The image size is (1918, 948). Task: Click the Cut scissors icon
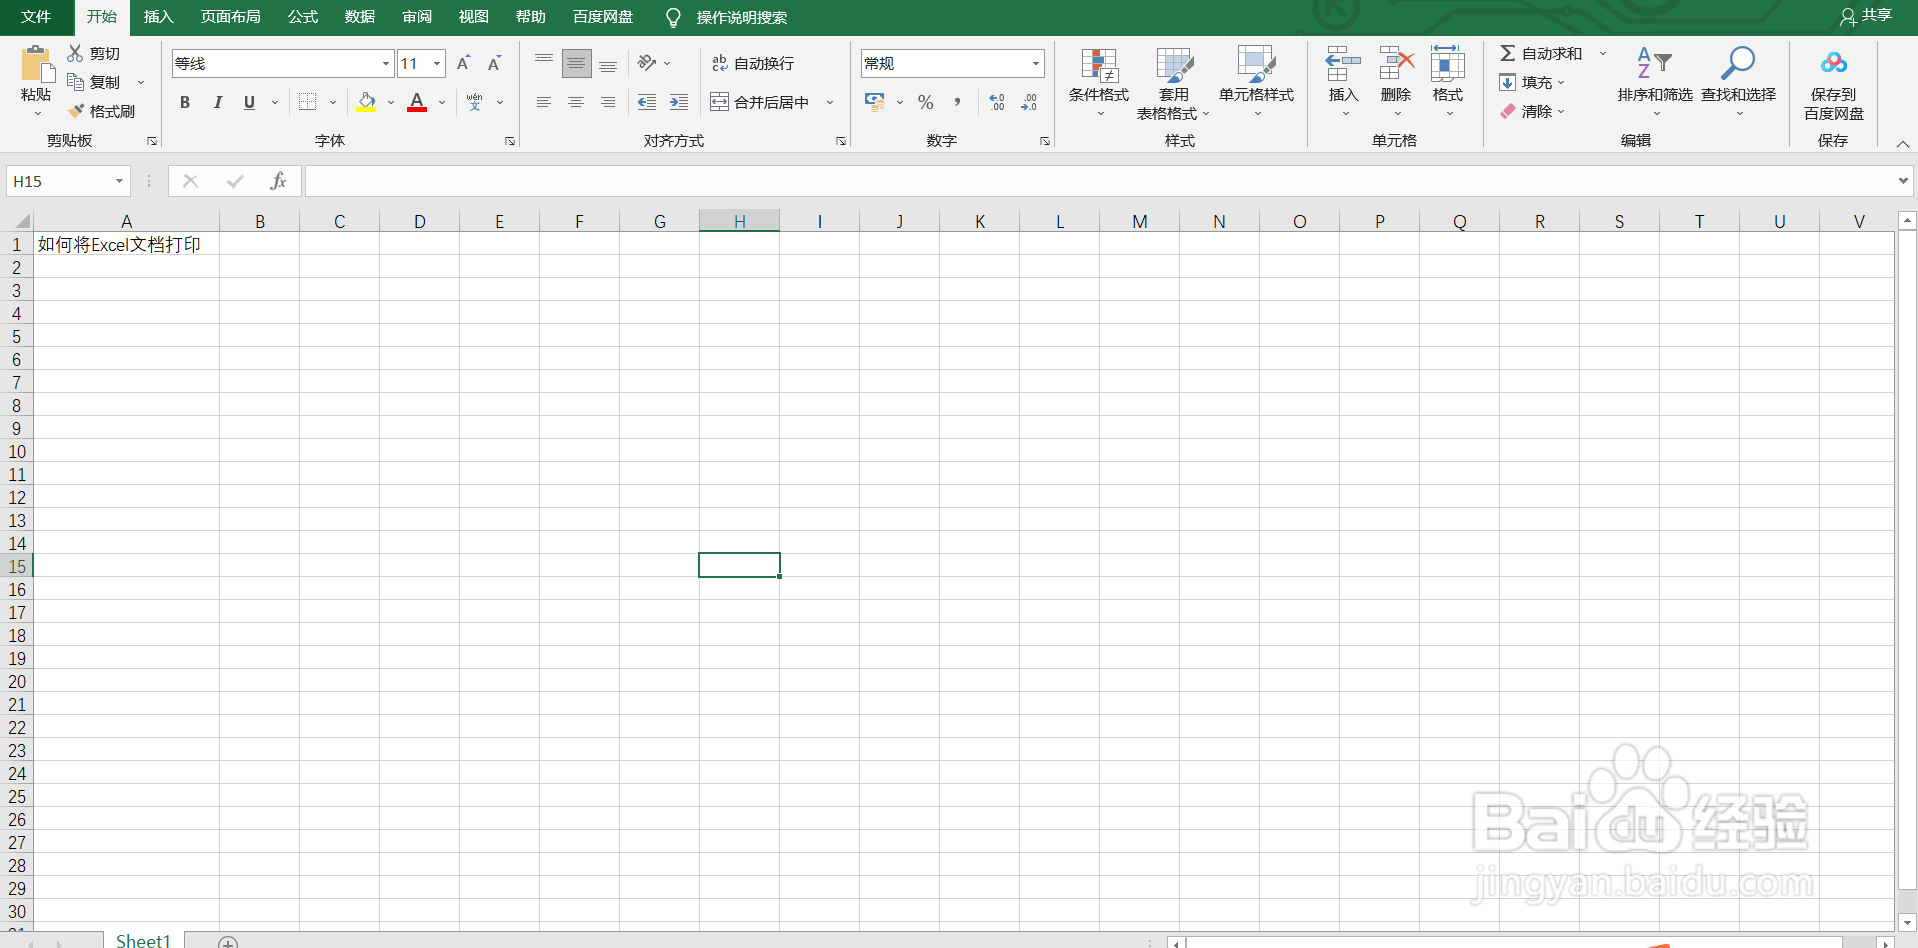click(75, 53)
